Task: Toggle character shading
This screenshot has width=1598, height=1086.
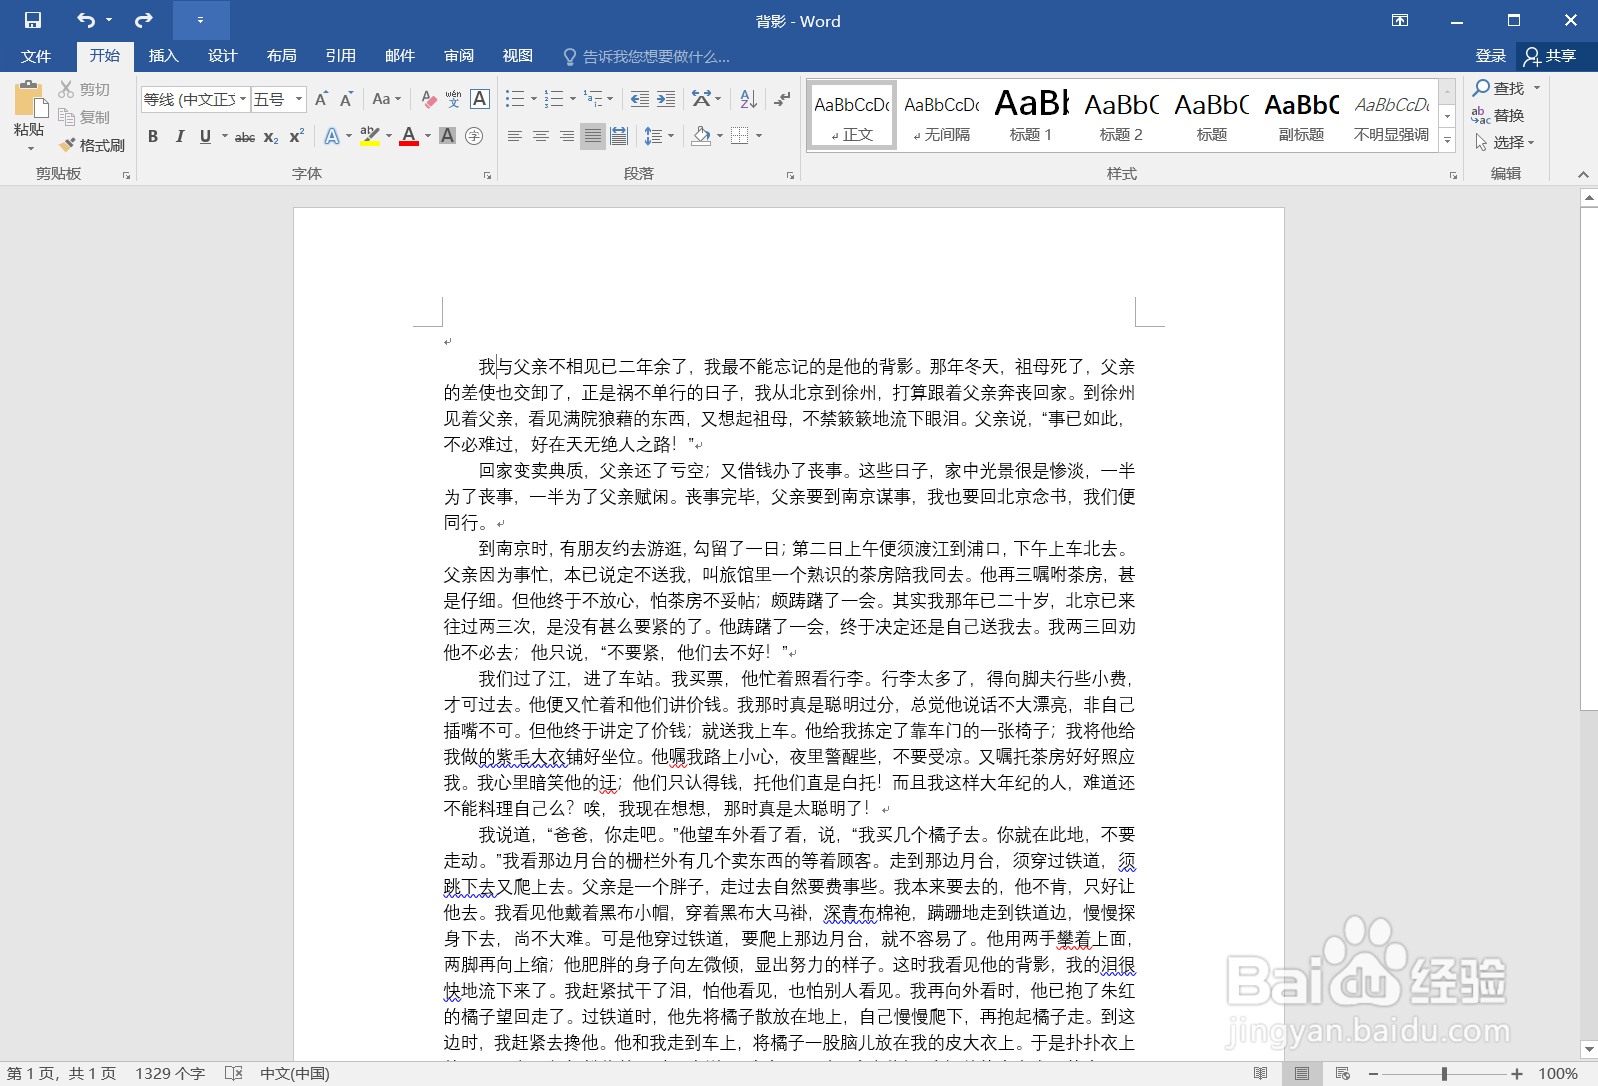Action: click(x=448, y=136)
